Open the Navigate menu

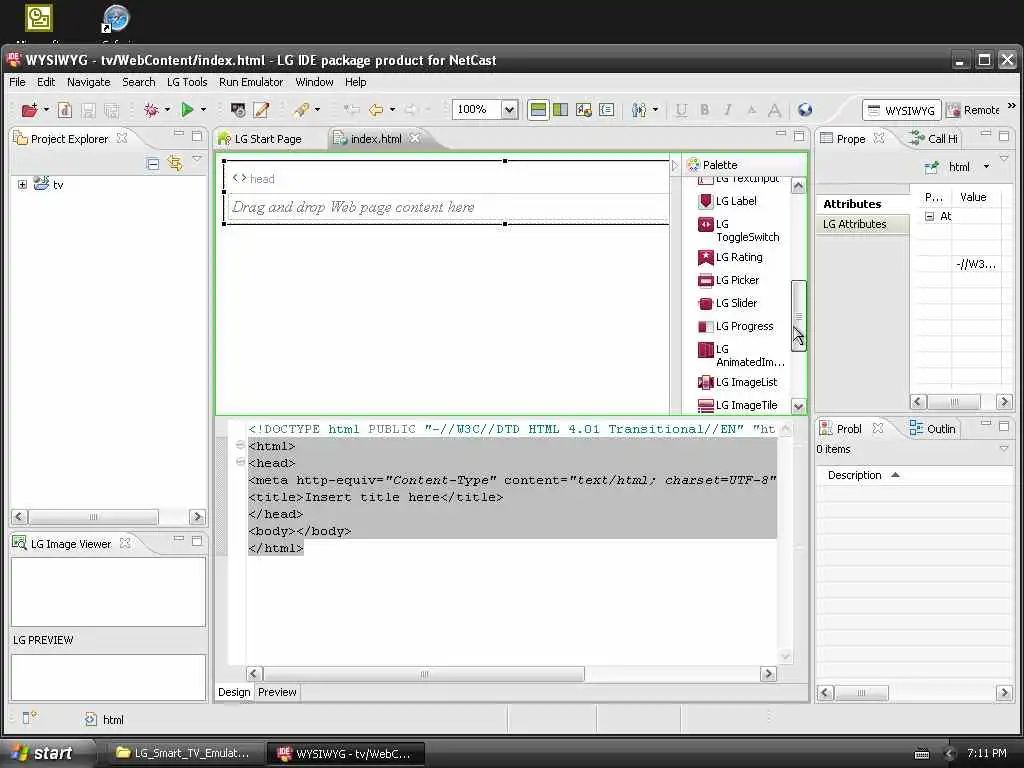[x=89, y=82]
